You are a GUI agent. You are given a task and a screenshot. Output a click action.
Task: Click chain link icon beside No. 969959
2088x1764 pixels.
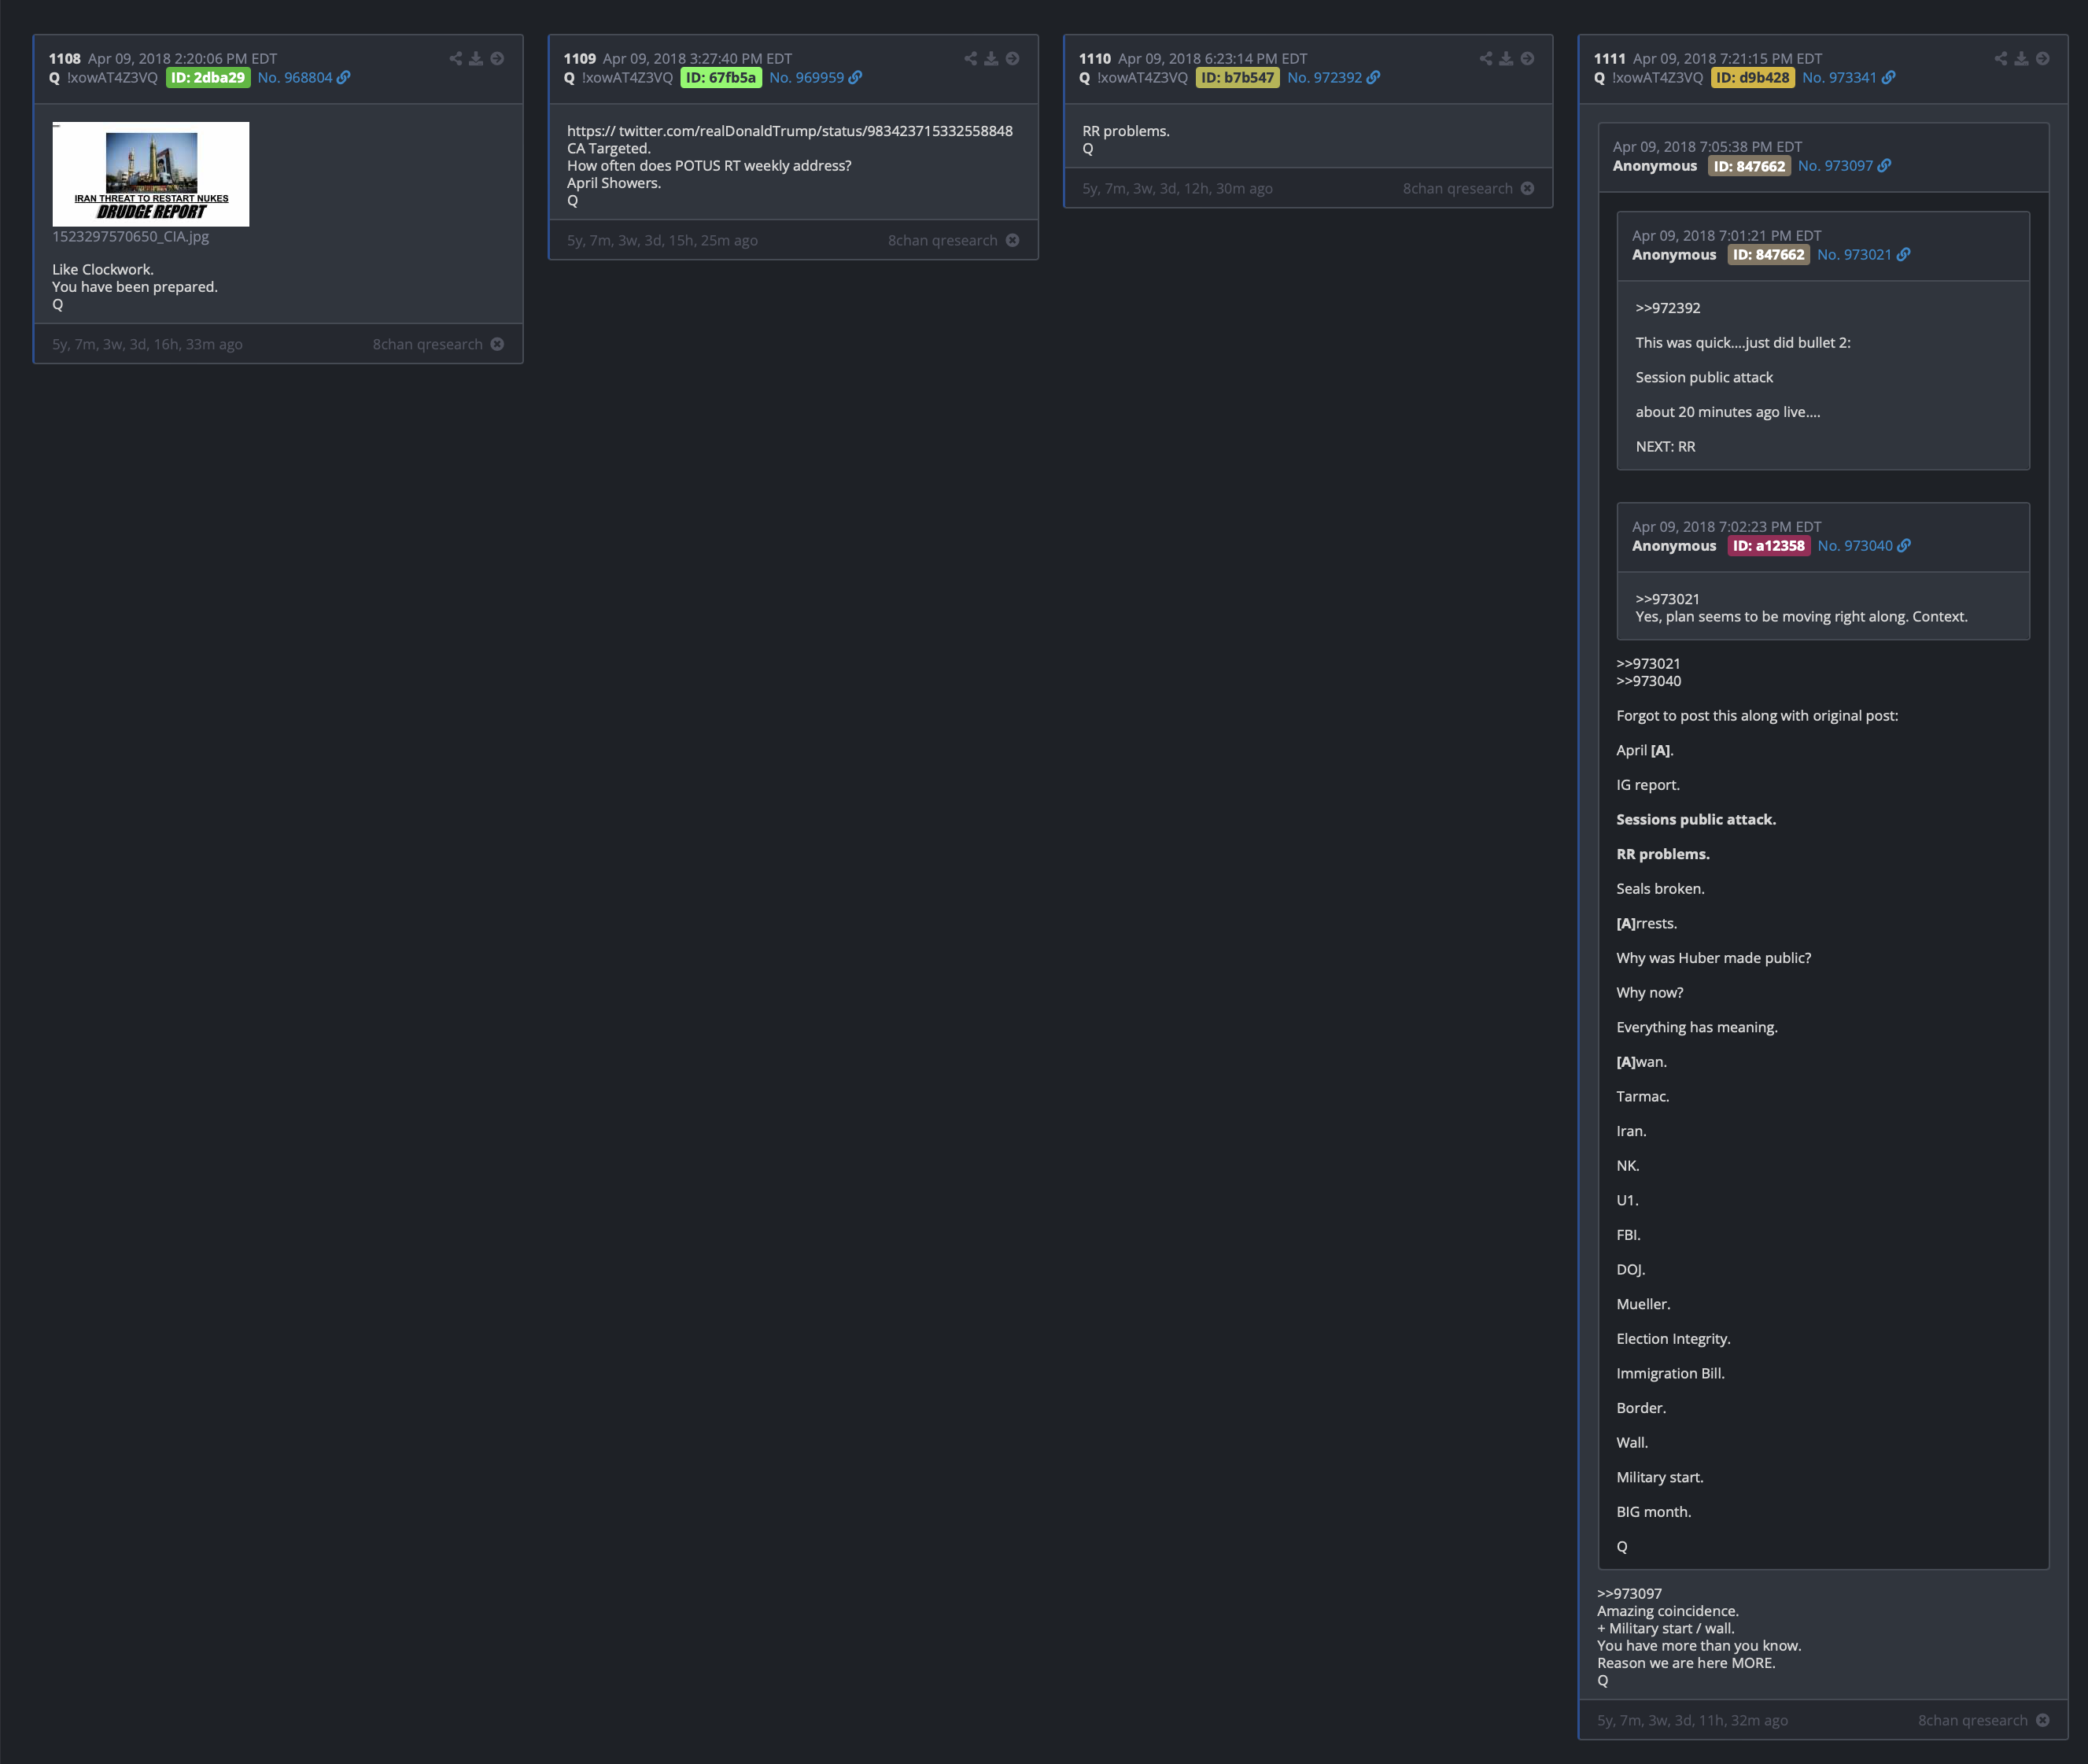click(855, 78)
